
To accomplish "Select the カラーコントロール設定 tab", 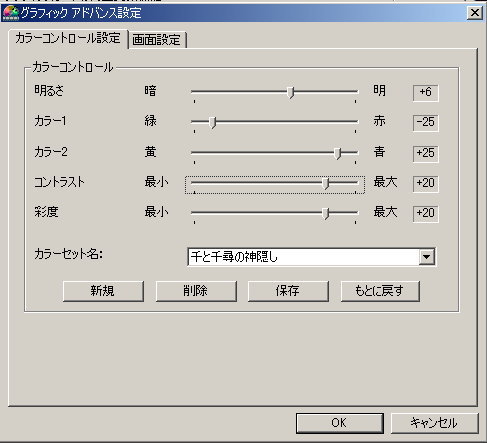I will pos(68,39).
